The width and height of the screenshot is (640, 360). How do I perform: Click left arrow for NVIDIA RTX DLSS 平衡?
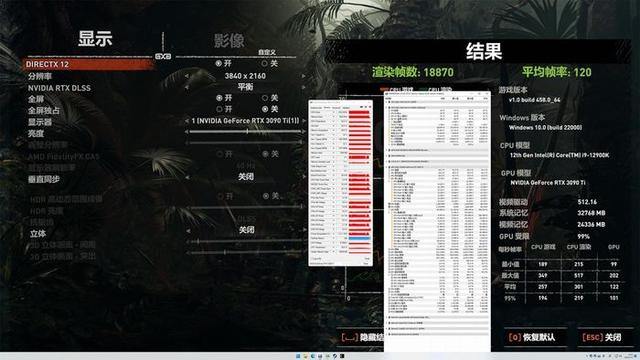(x=187, y=87)
